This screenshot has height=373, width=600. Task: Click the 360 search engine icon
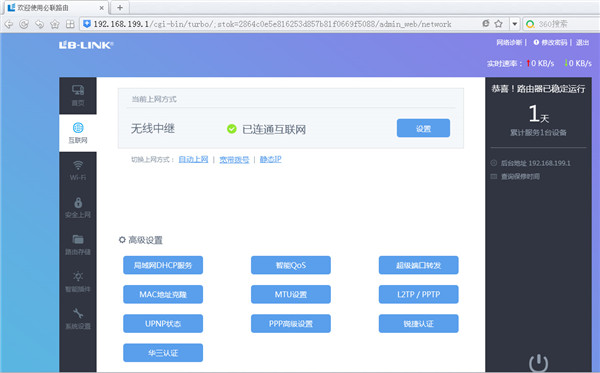tap(530, 24)
